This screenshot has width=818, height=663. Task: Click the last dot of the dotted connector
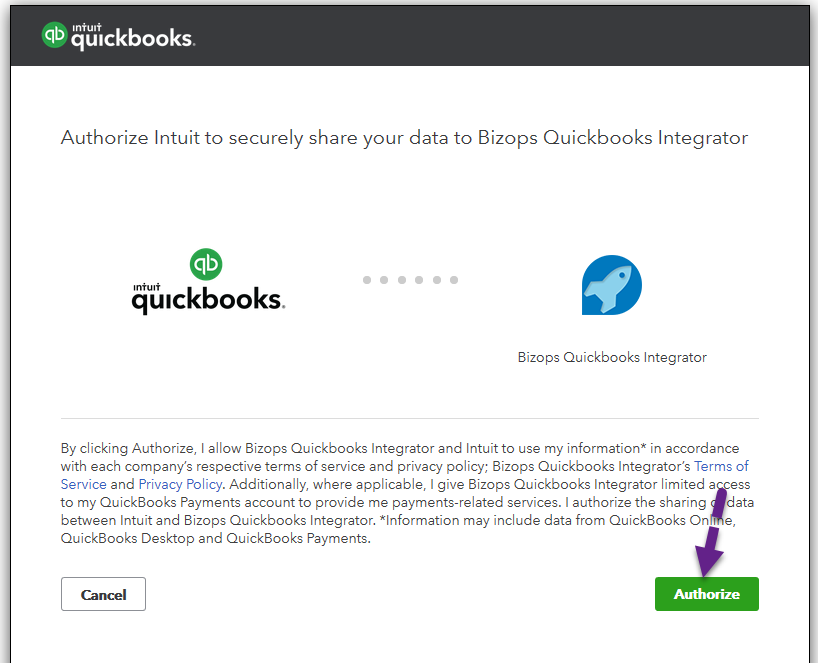click(454, 280)
